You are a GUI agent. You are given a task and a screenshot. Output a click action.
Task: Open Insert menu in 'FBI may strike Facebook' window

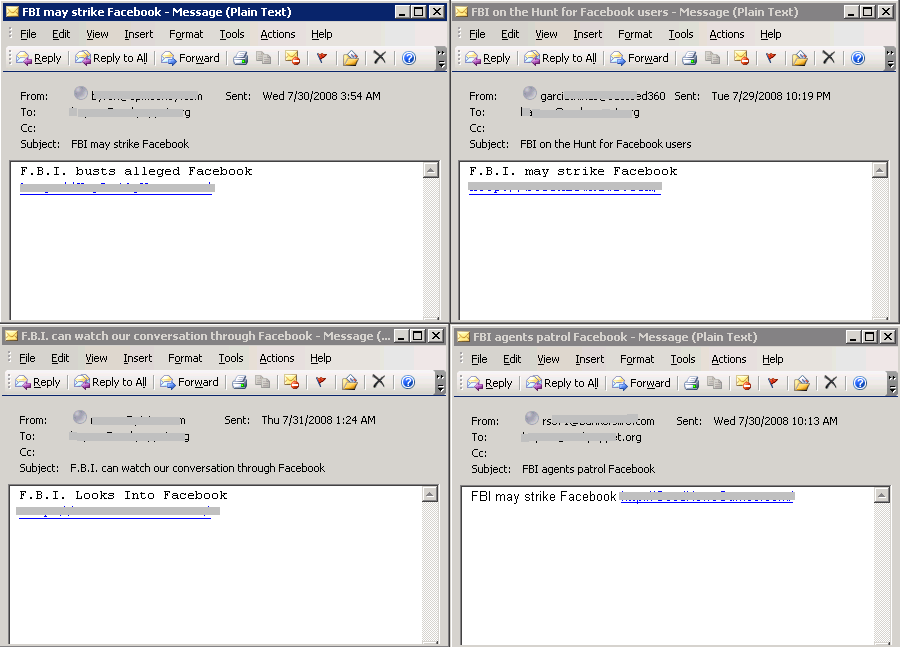139,34
